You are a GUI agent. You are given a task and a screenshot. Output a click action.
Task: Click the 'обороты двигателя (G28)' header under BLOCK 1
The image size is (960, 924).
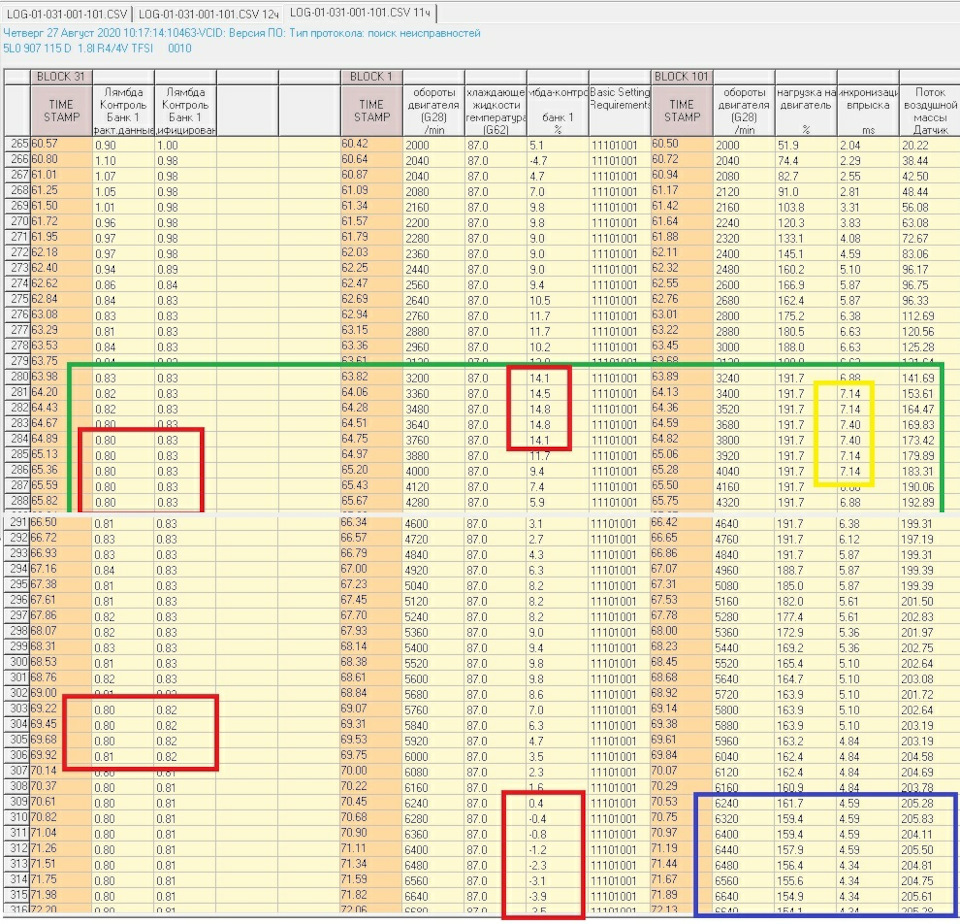coord(433,110)
